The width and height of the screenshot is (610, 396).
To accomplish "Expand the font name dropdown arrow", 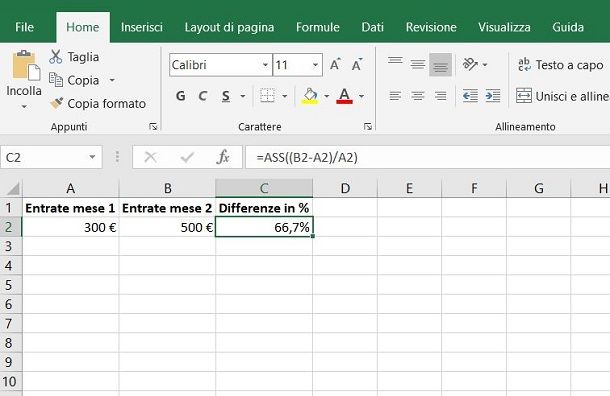I will point(265,65).
